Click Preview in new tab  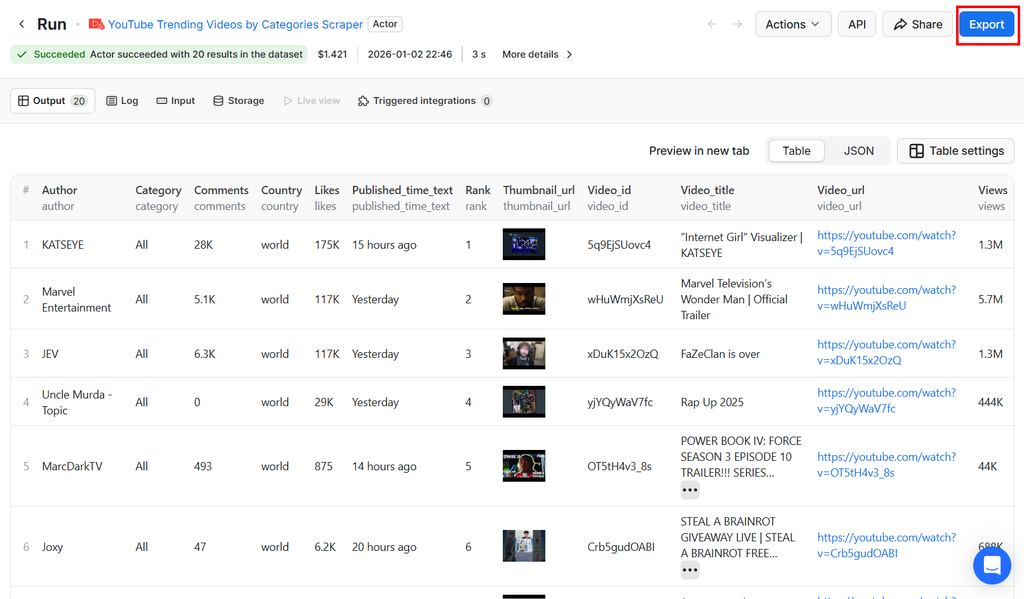[x=699, y=151]
